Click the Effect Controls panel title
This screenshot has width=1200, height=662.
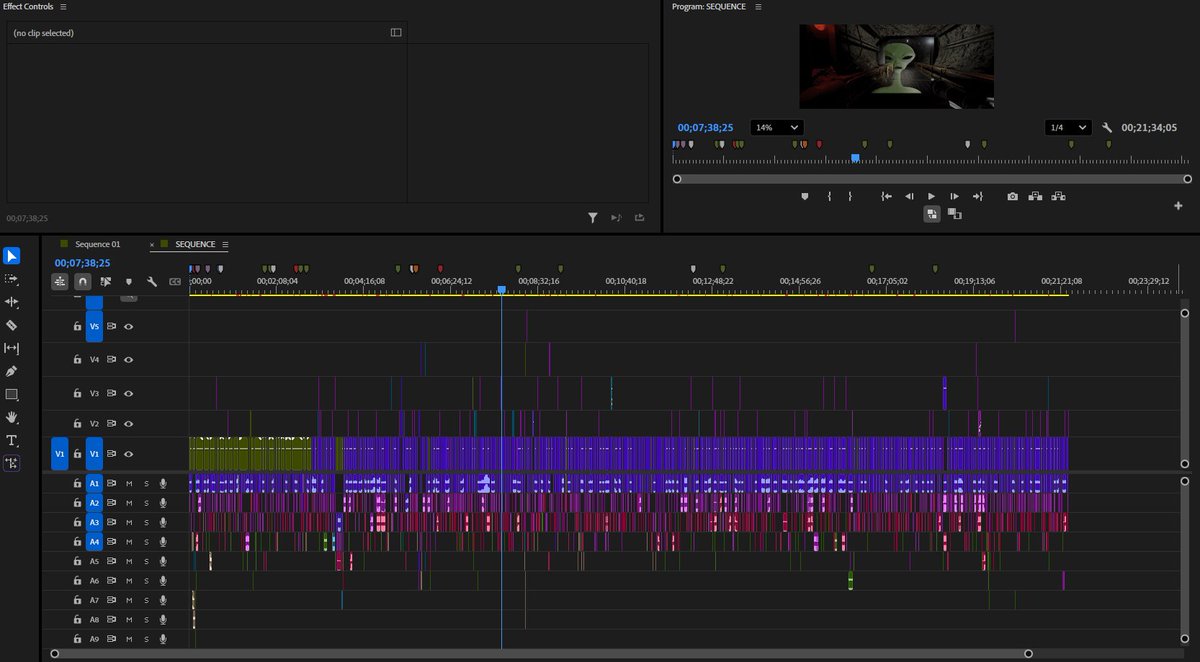(28, 7)
